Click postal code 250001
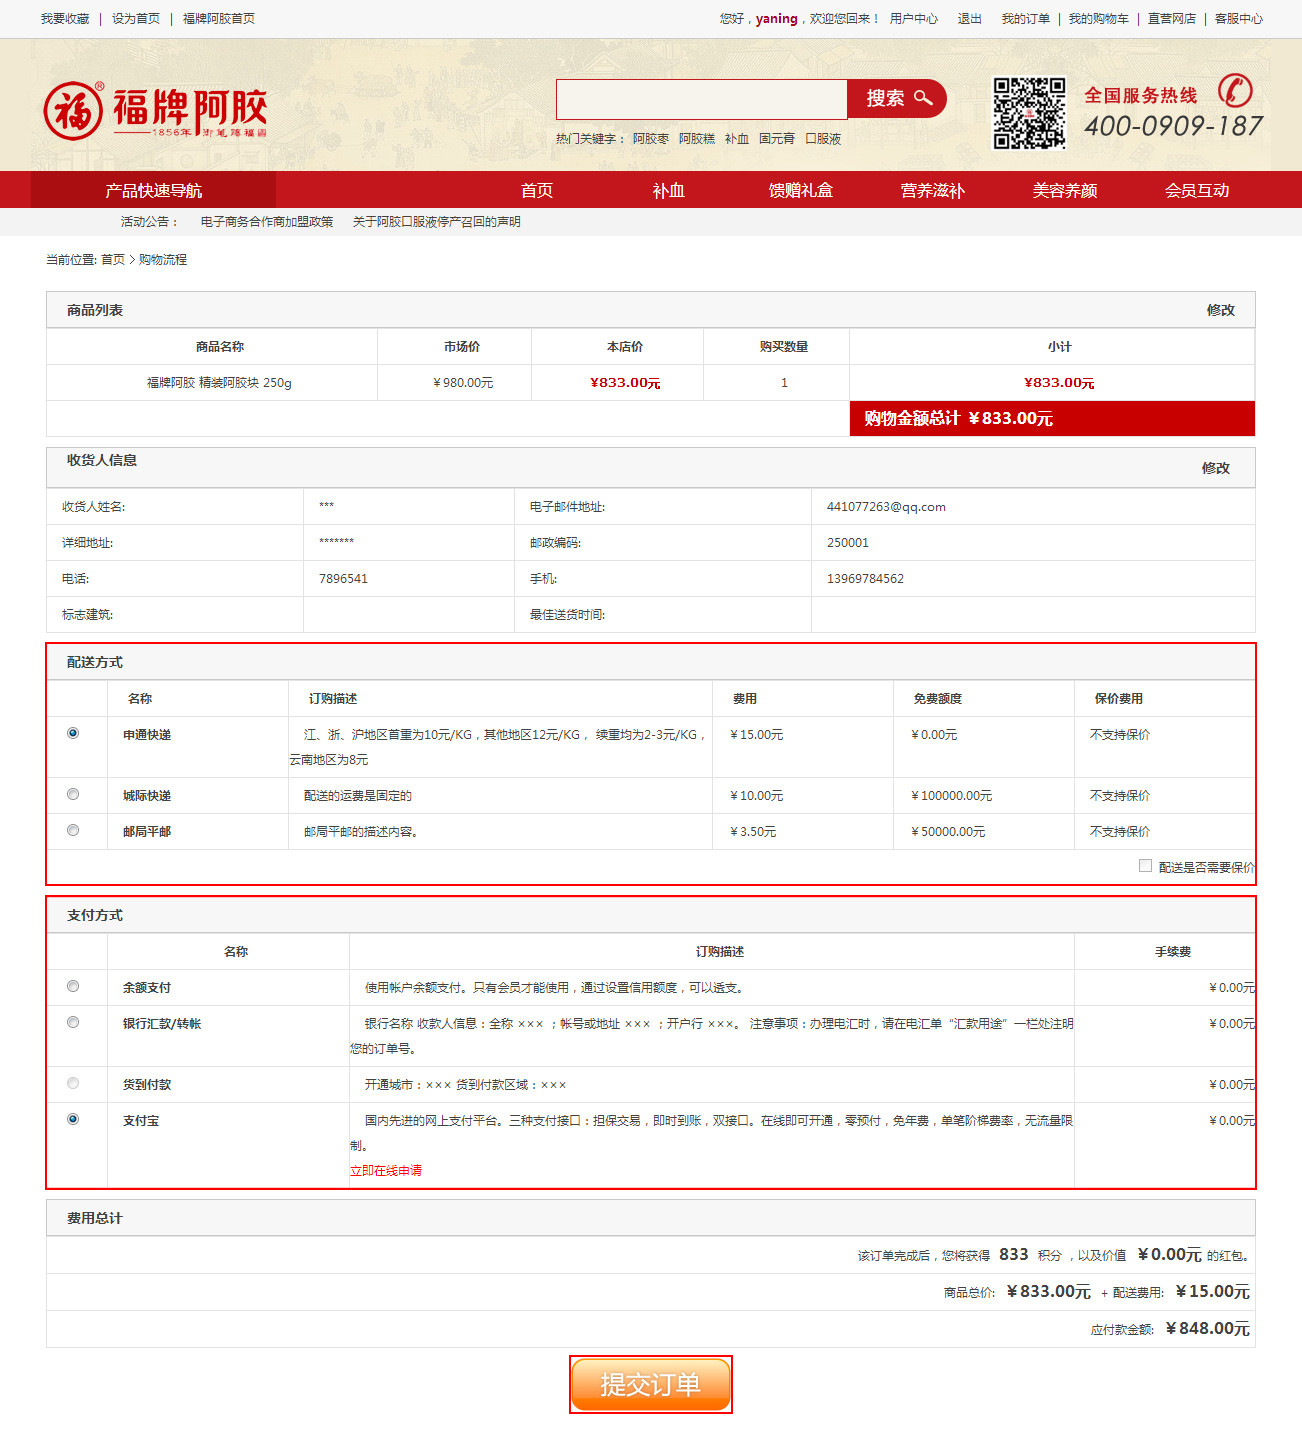 [848, 543]
